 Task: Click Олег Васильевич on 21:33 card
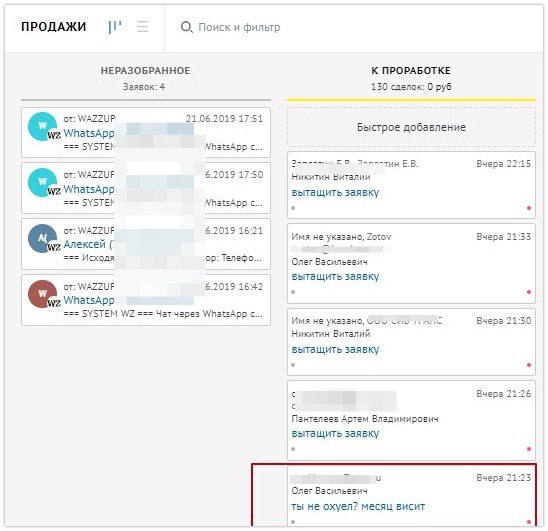coord(329,262)
